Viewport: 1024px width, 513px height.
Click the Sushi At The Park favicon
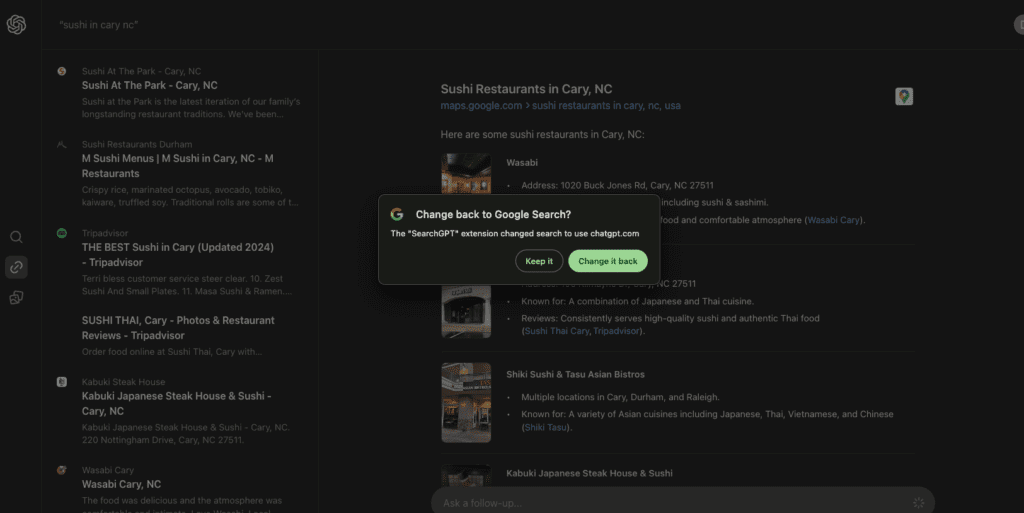(61, 71)
